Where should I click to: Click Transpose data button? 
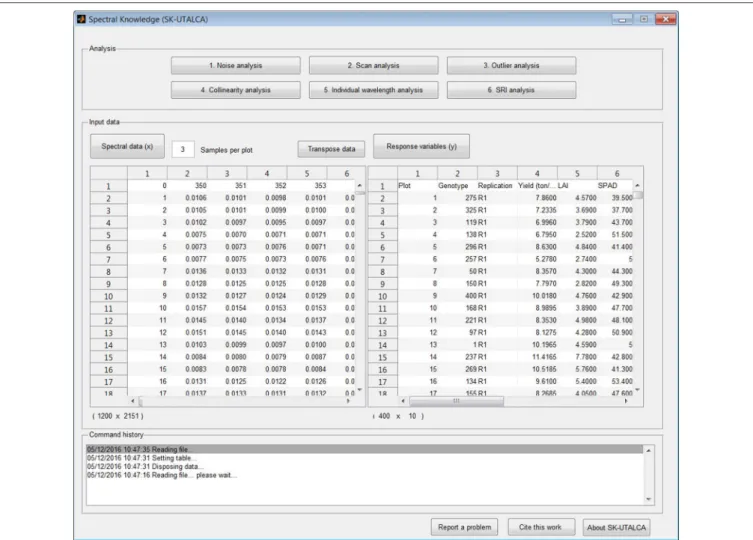[331, 149]
